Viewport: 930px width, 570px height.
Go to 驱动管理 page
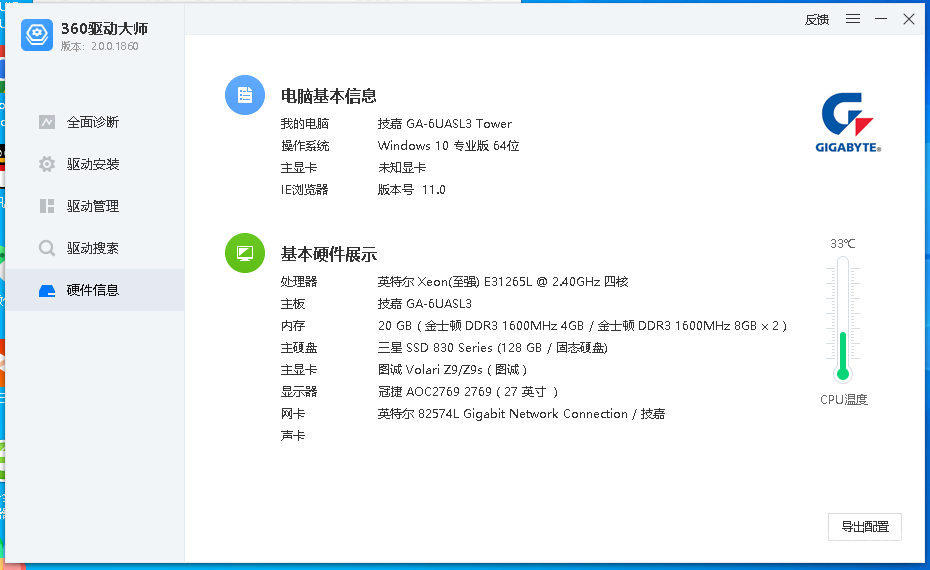[x=93, y=206]
